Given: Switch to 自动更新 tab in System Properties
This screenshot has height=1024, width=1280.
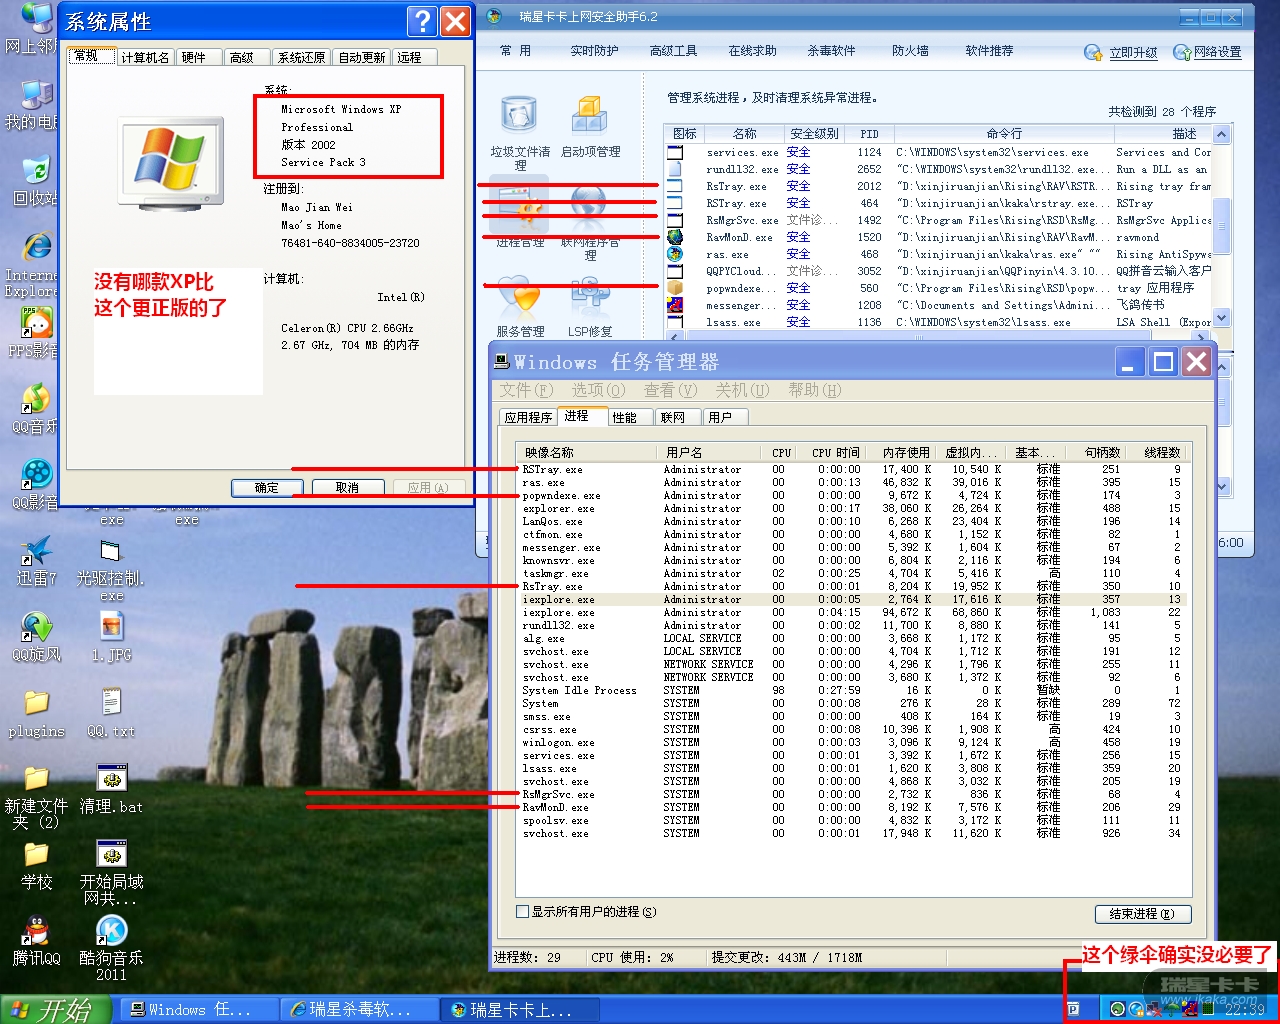Looking at the screenshot, I should 362,58.
